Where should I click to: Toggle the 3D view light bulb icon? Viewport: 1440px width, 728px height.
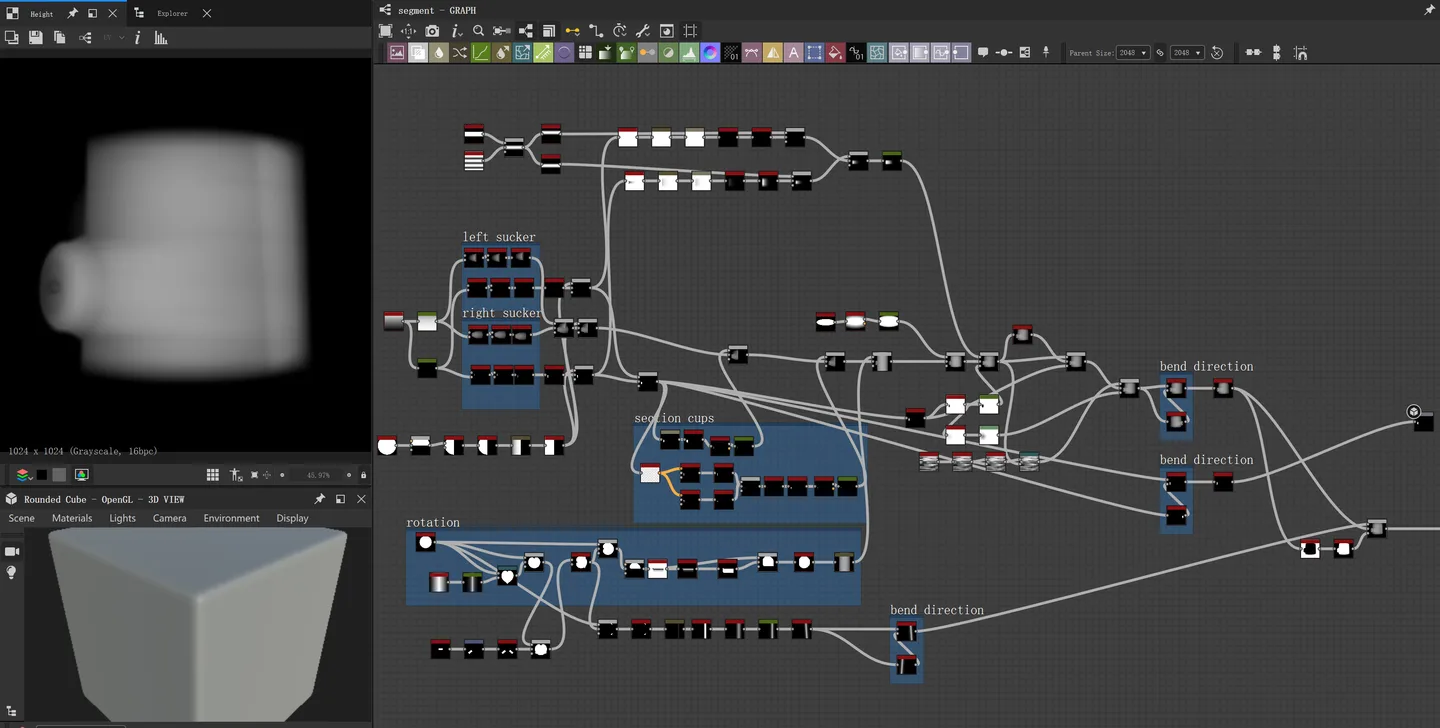[12, 573]
